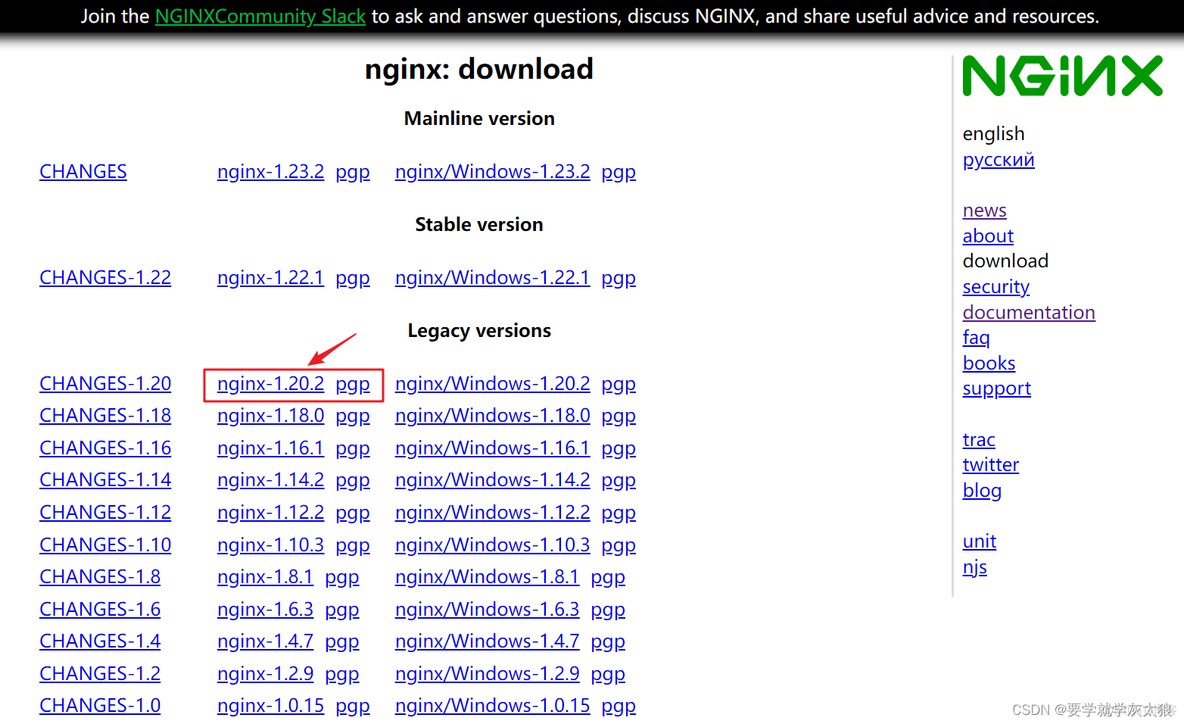Viewport: 1184px width, 724px height.
Task: Download nginx-1.16.1 source
Action: click(270, 448)
